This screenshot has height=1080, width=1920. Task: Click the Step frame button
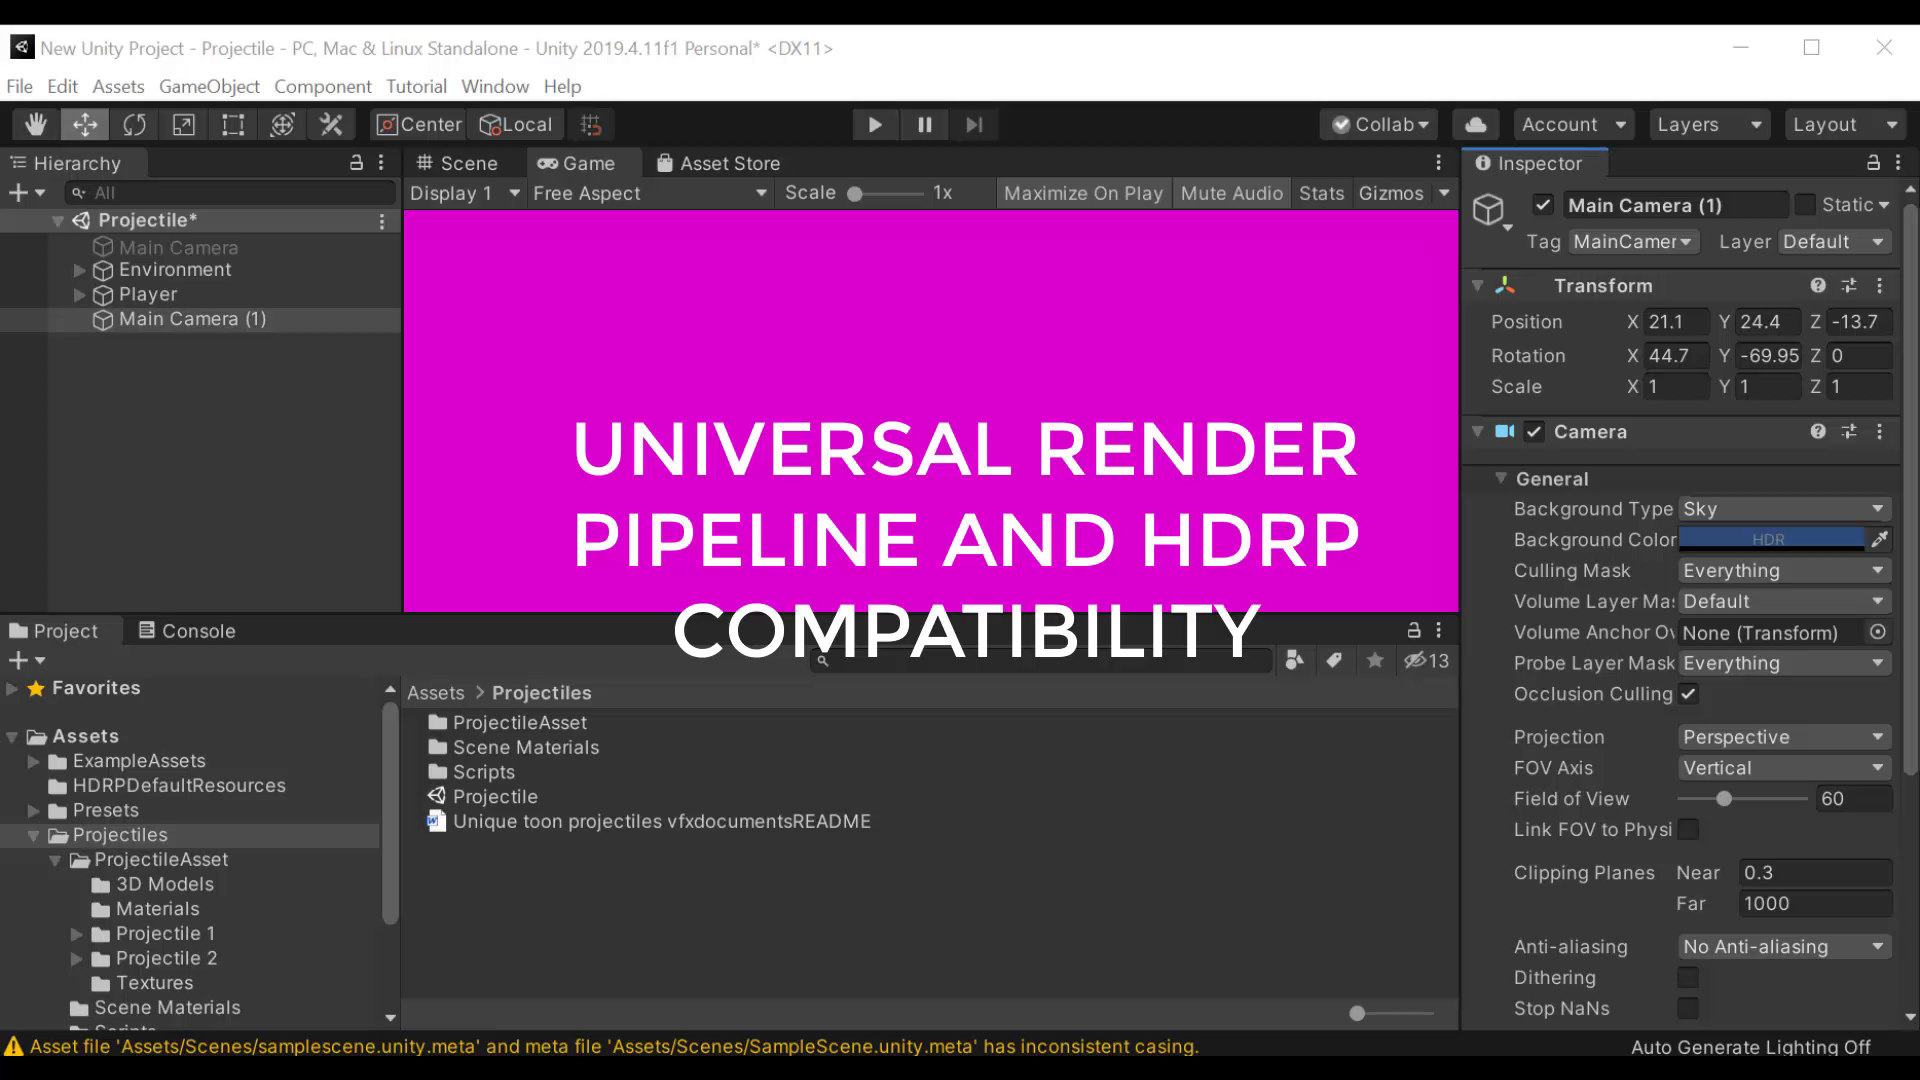(x=974, y=124)
